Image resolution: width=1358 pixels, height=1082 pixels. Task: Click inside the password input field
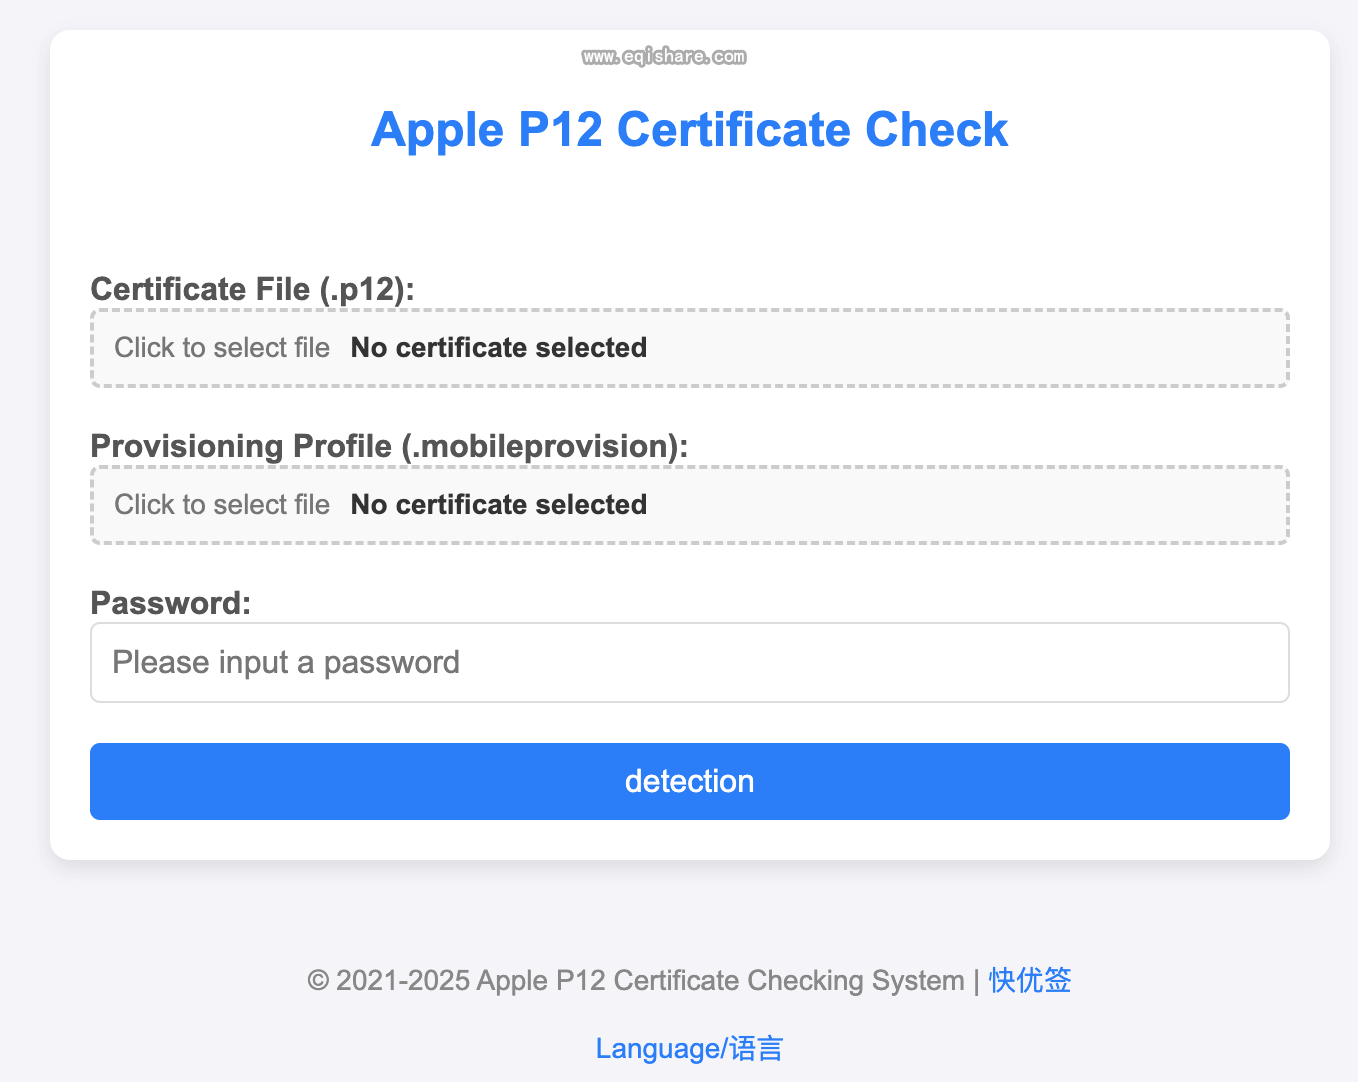point(690,662)
